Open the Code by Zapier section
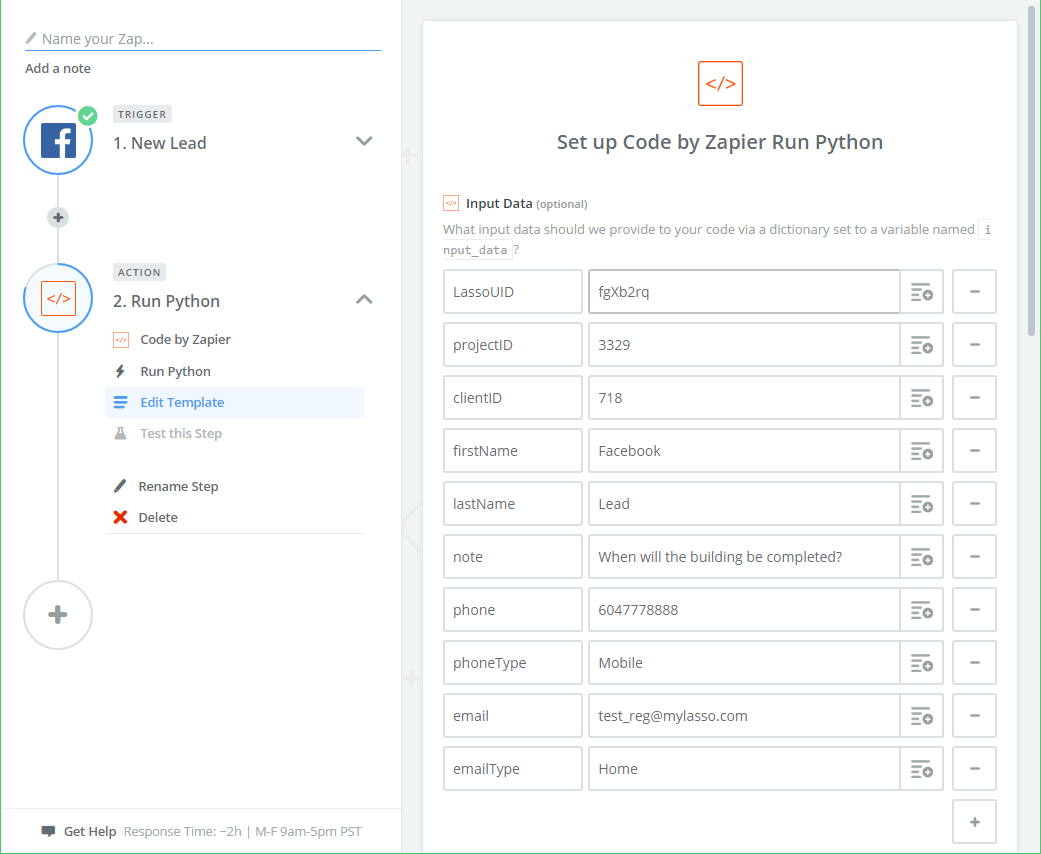Viewport: 1041px width, 854px height. (185, 339)
